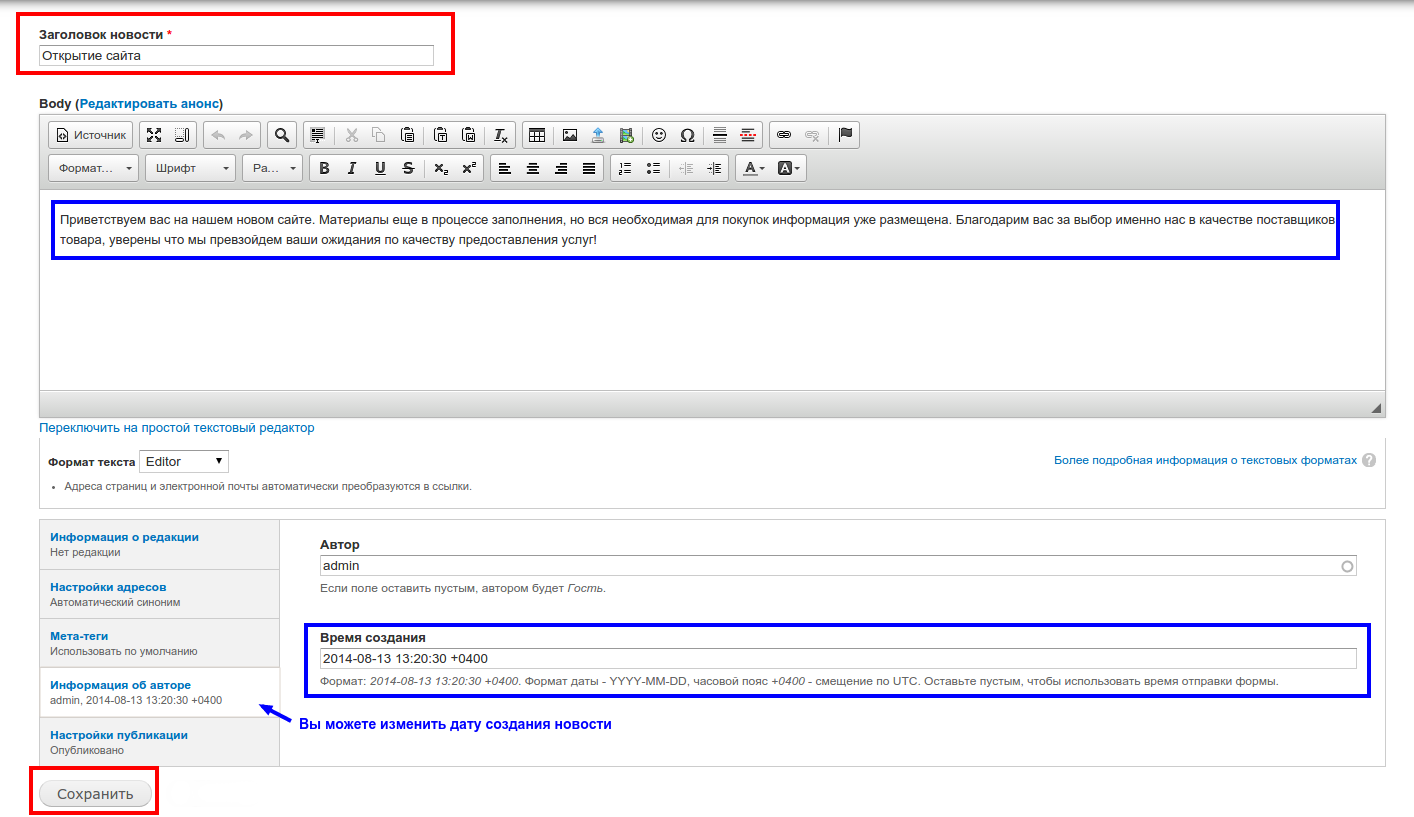Click the unlink icon
Image resolution: width=1414 pixels, height=817 pixels.
coord(812,135)
